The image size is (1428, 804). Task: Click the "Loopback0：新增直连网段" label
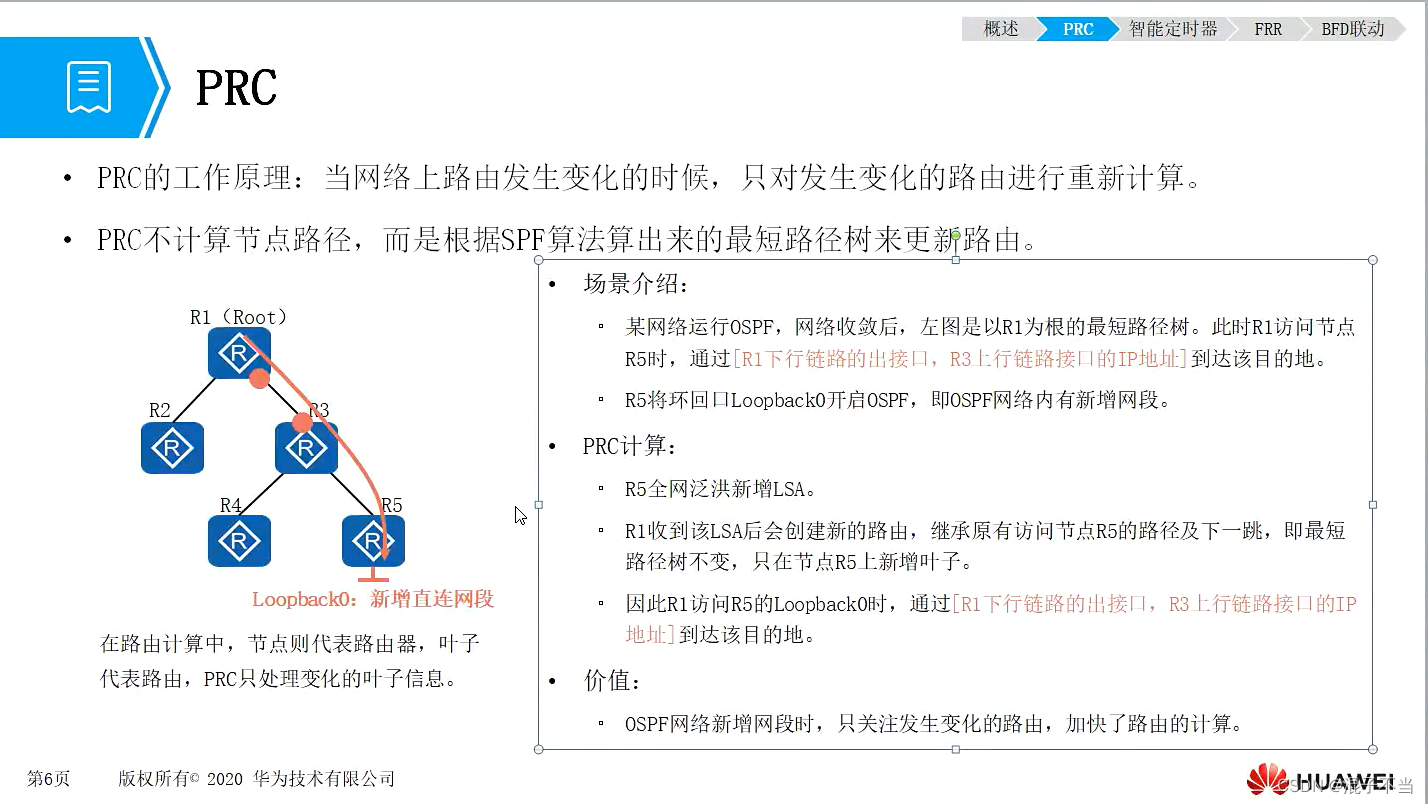coord(373,599)
